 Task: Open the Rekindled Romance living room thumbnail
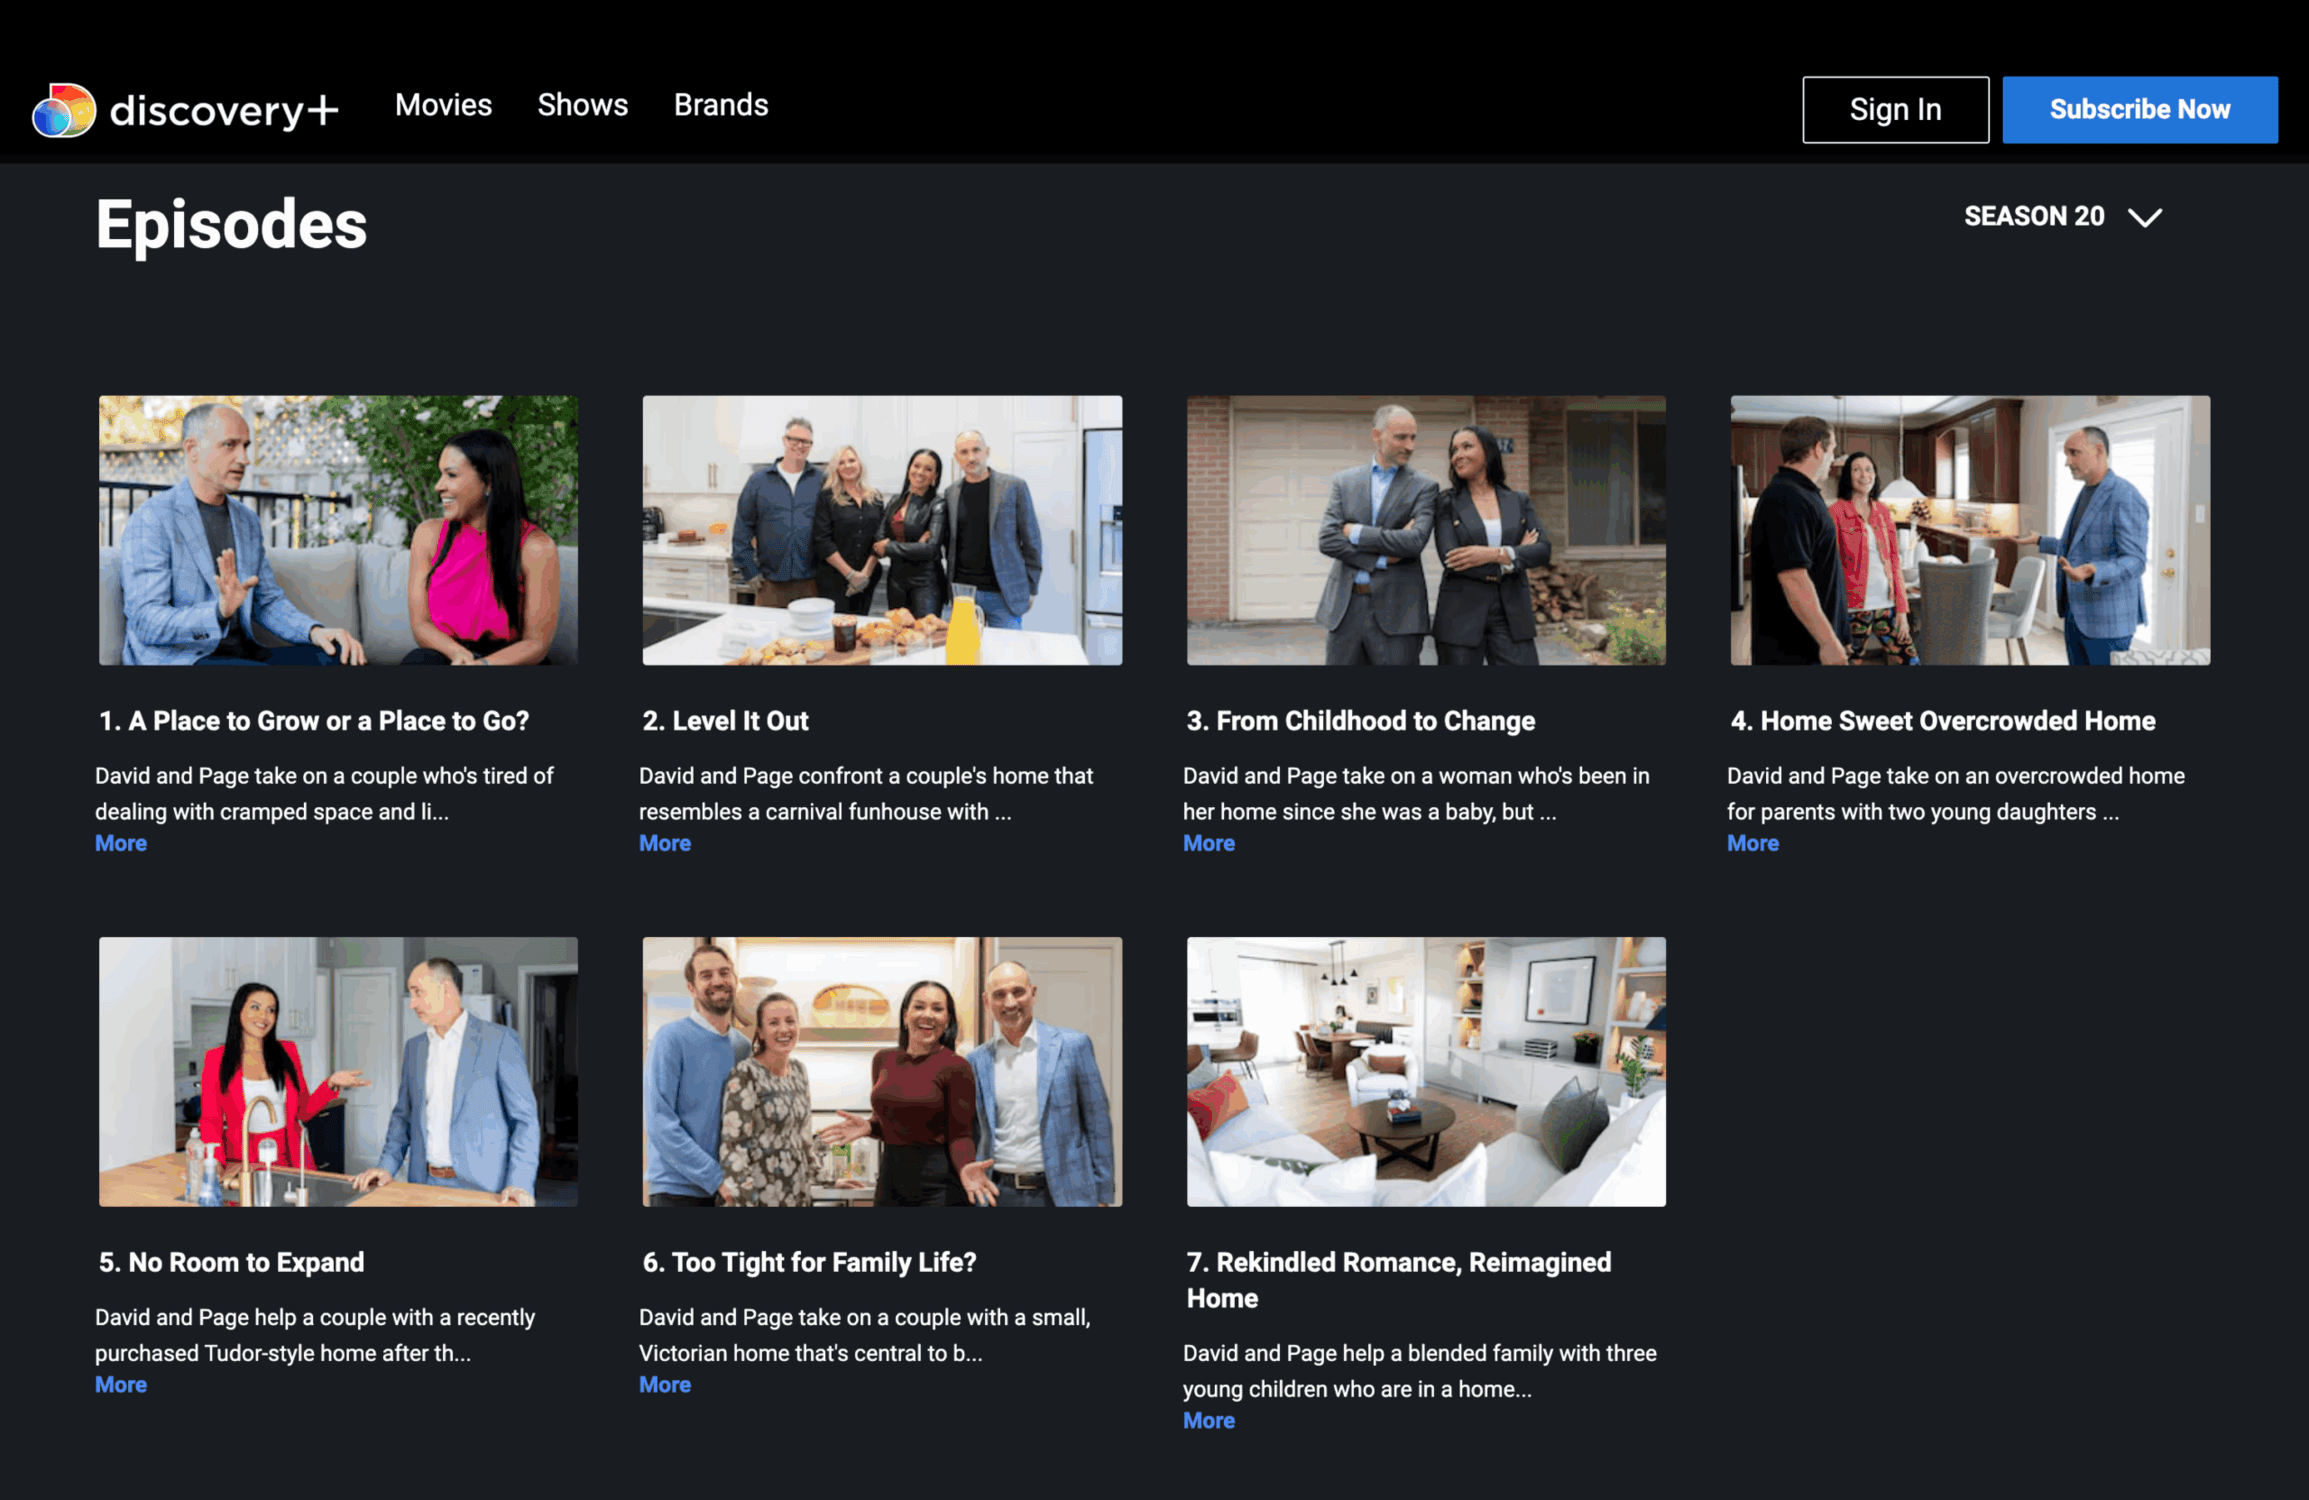pyautogui.click(x=1425, y=1071)
